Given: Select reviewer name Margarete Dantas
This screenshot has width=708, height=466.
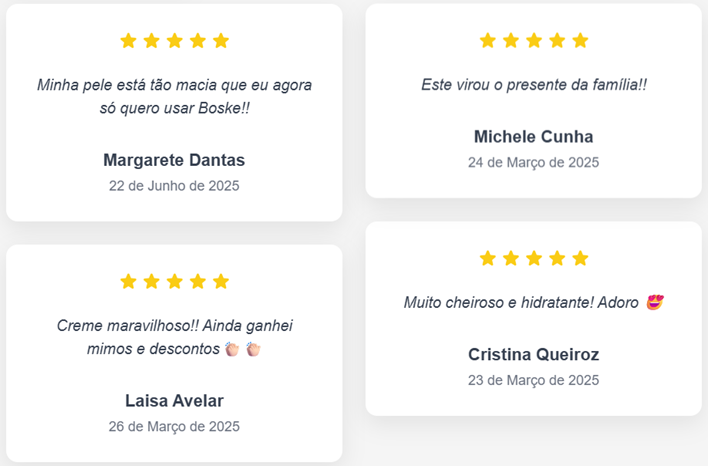Looking at the screenshot, I should tap(174, 160).
